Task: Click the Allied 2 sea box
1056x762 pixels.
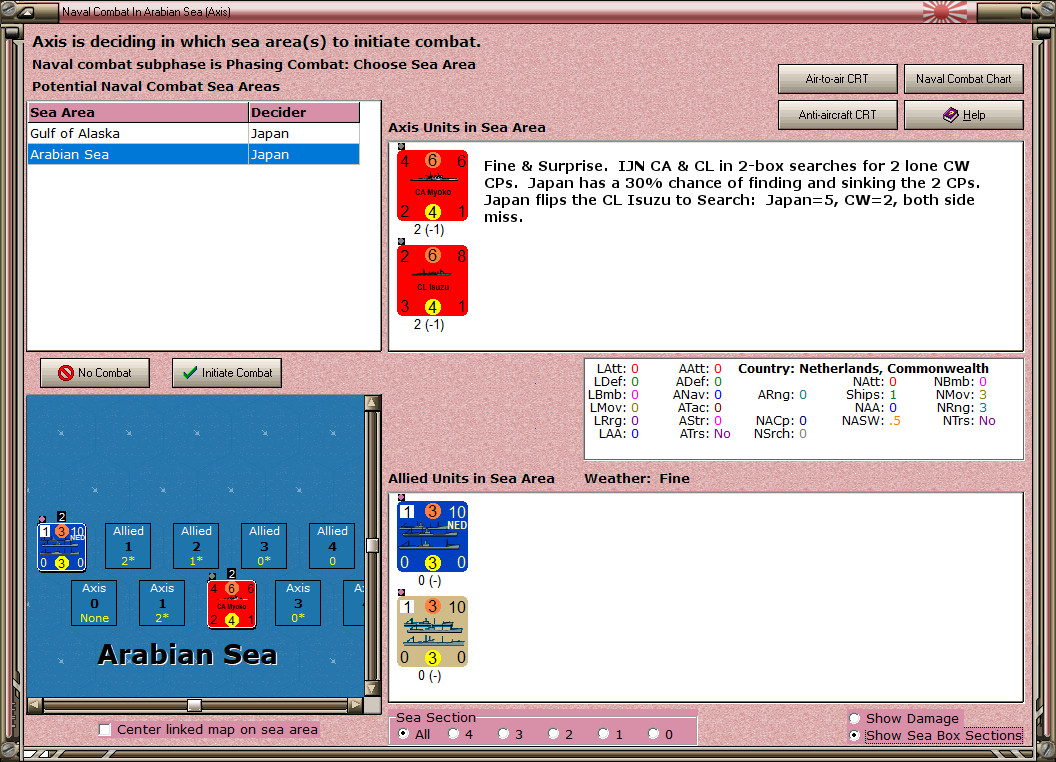Action: tap(196, 546)
